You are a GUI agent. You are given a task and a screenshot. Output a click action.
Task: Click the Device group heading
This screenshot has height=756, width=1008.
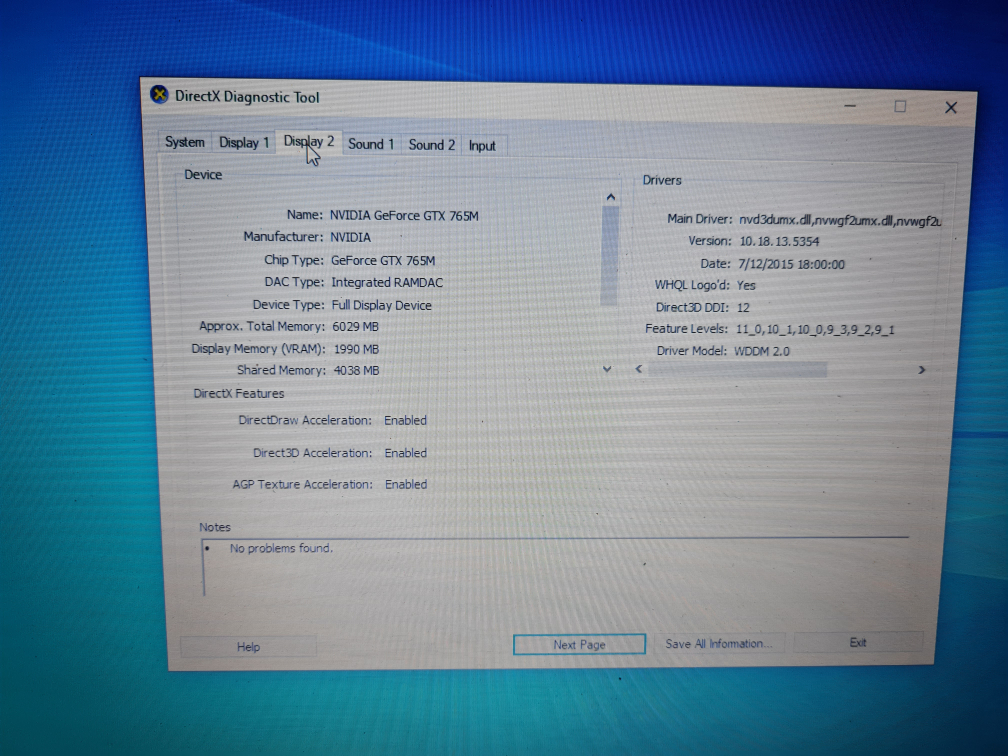(x=203, y=175)
